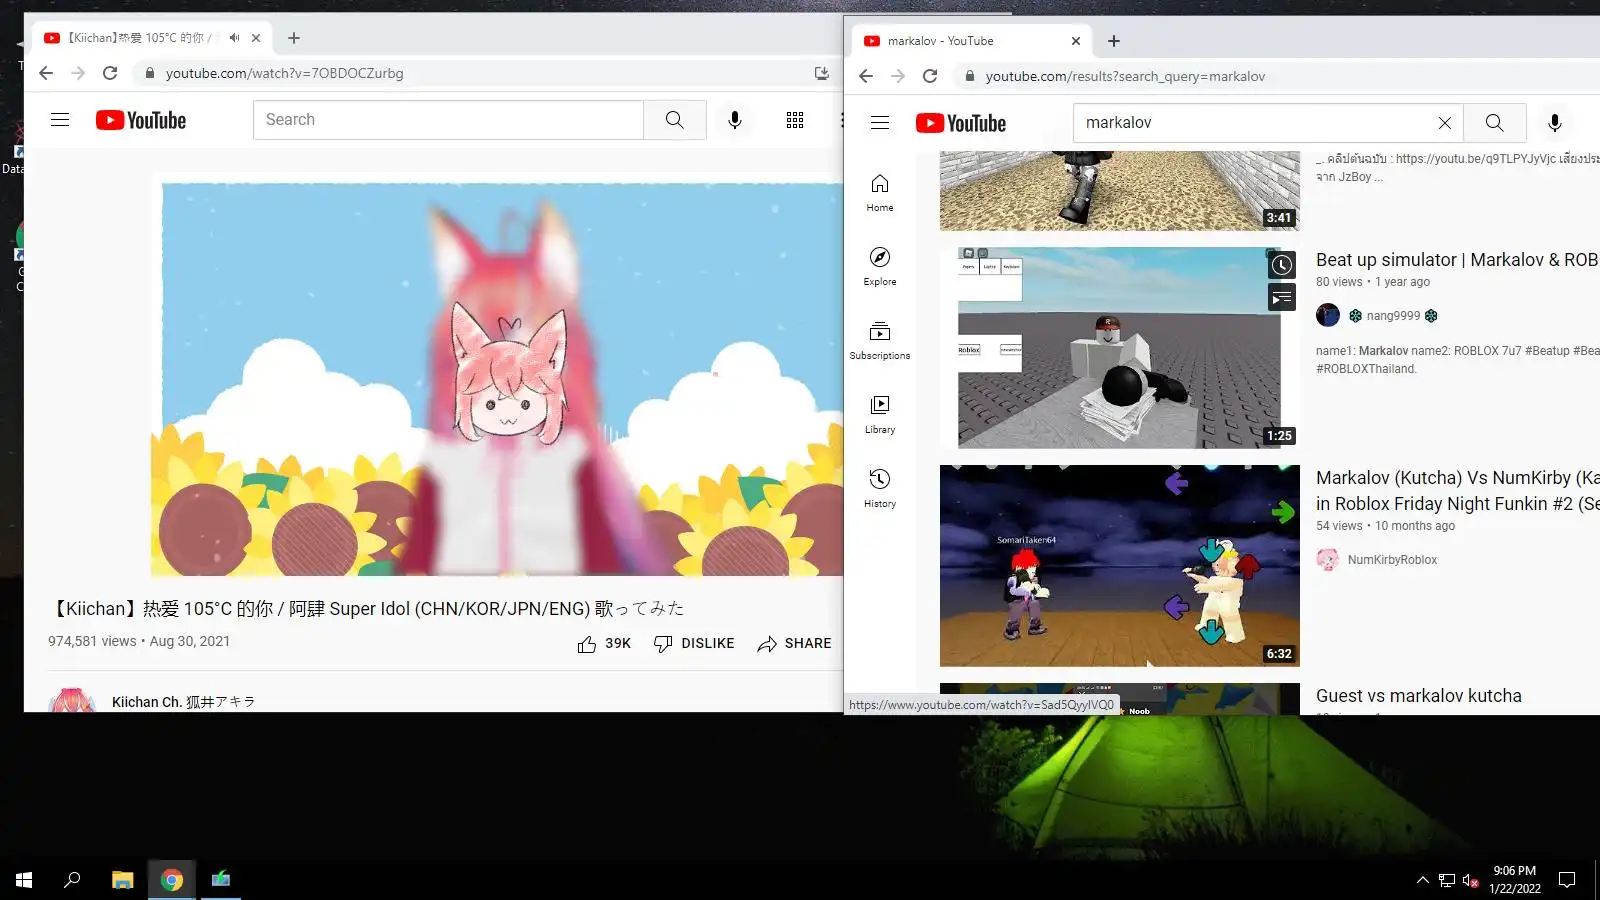The image size is (1600, 900).
Task: Open the video thumbnail with 3:41 duration
Action: click(1120, 191)
